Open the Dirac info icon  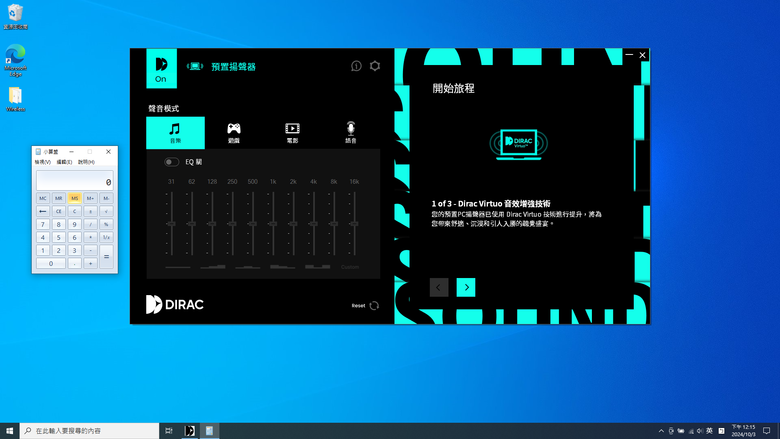[x=356, y=66]
